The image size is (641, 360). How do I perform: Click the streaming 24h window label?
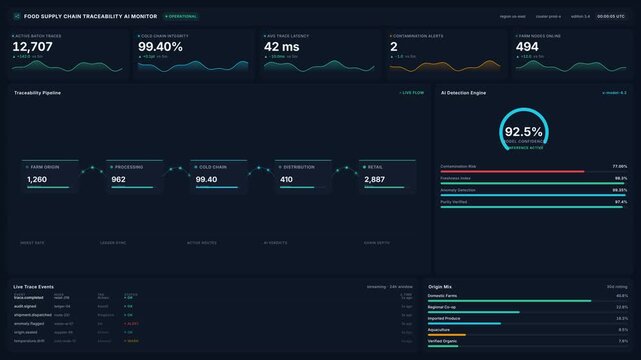pos(390,287)
